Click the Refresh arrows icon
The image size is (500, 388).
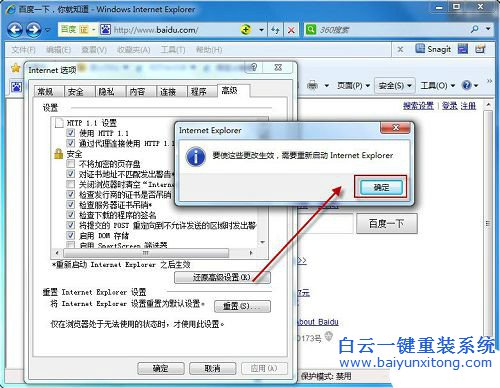[x=275, y=30]
